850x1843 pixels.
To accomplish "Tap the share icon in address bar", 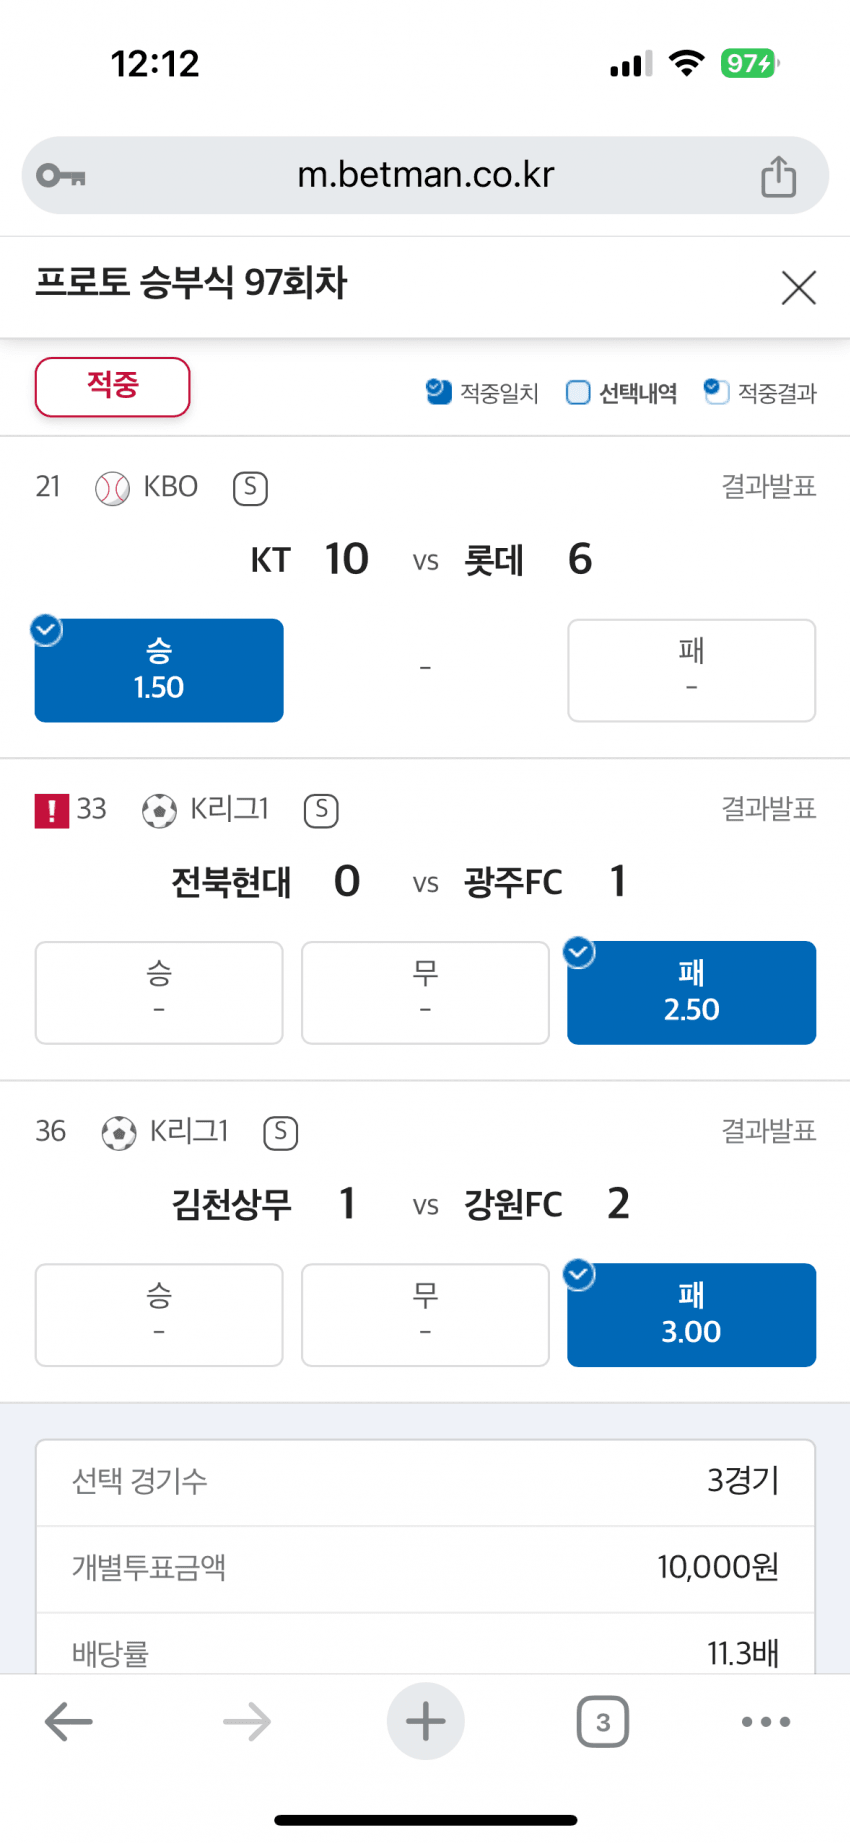I will pos(778,177).
